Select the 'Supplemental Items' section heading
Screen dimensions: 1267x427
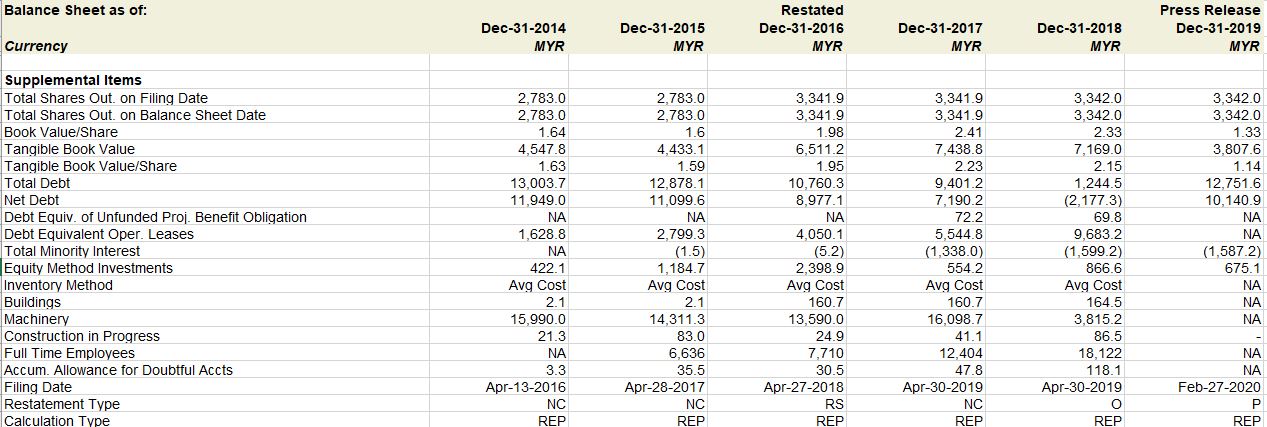pos(73,80)
